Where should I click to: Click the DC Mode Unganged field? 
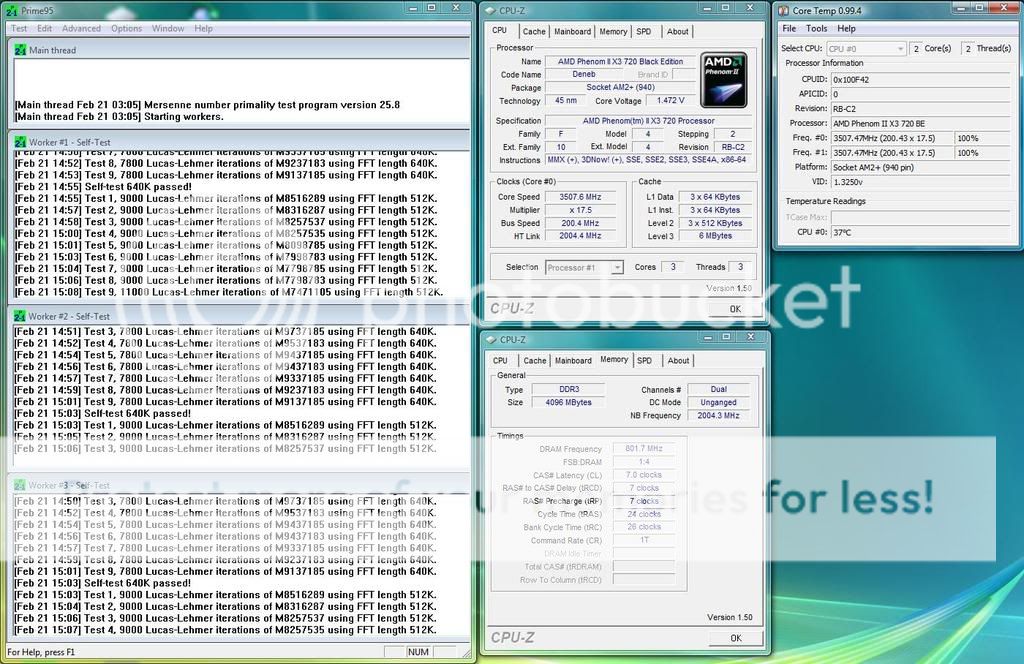(718, 403)
